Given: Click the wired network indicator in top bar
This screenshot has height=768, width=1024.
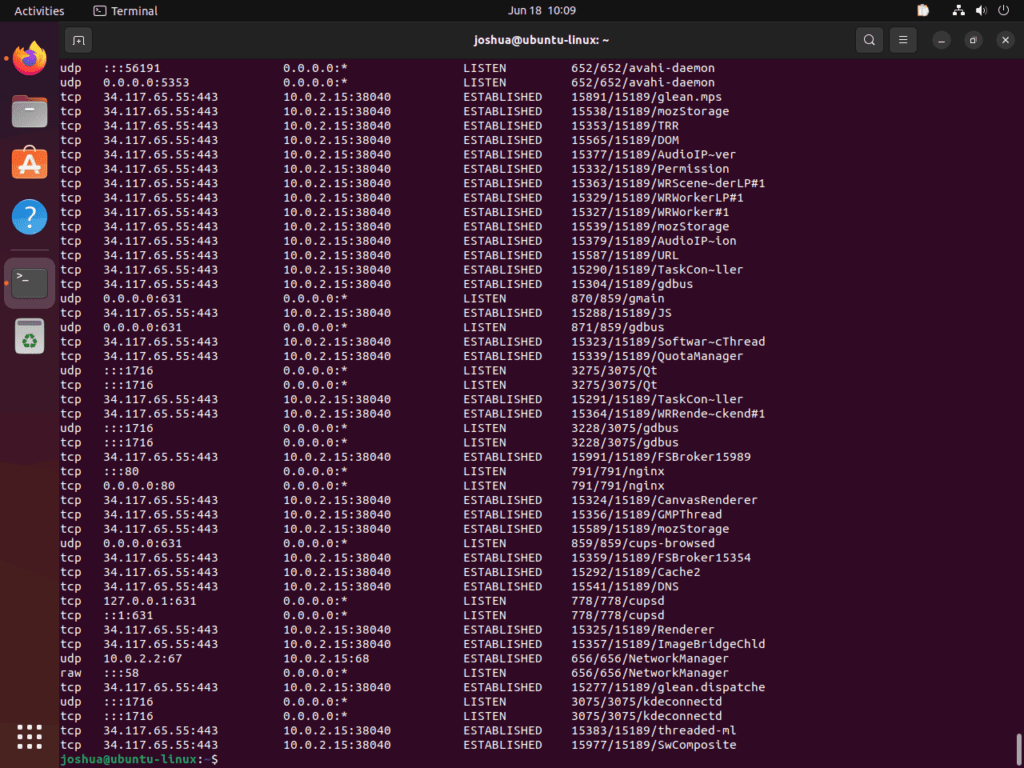Looking at the screenshot, I should tap(958, 11).
